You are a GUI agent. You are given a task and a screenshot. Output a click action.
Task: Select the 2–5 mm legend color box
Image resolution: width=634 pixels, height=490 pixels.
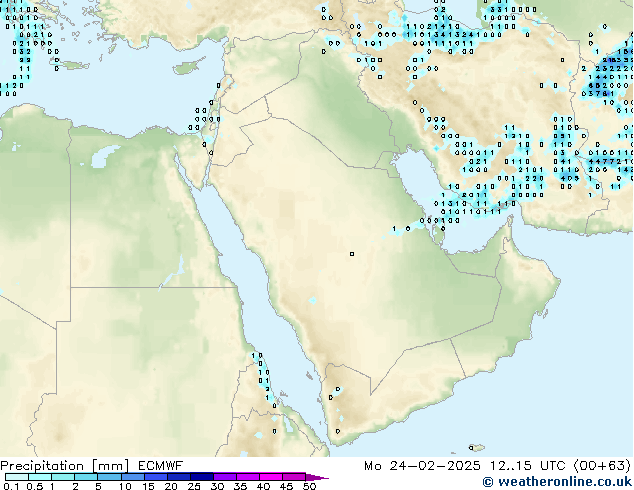point(86,477)
